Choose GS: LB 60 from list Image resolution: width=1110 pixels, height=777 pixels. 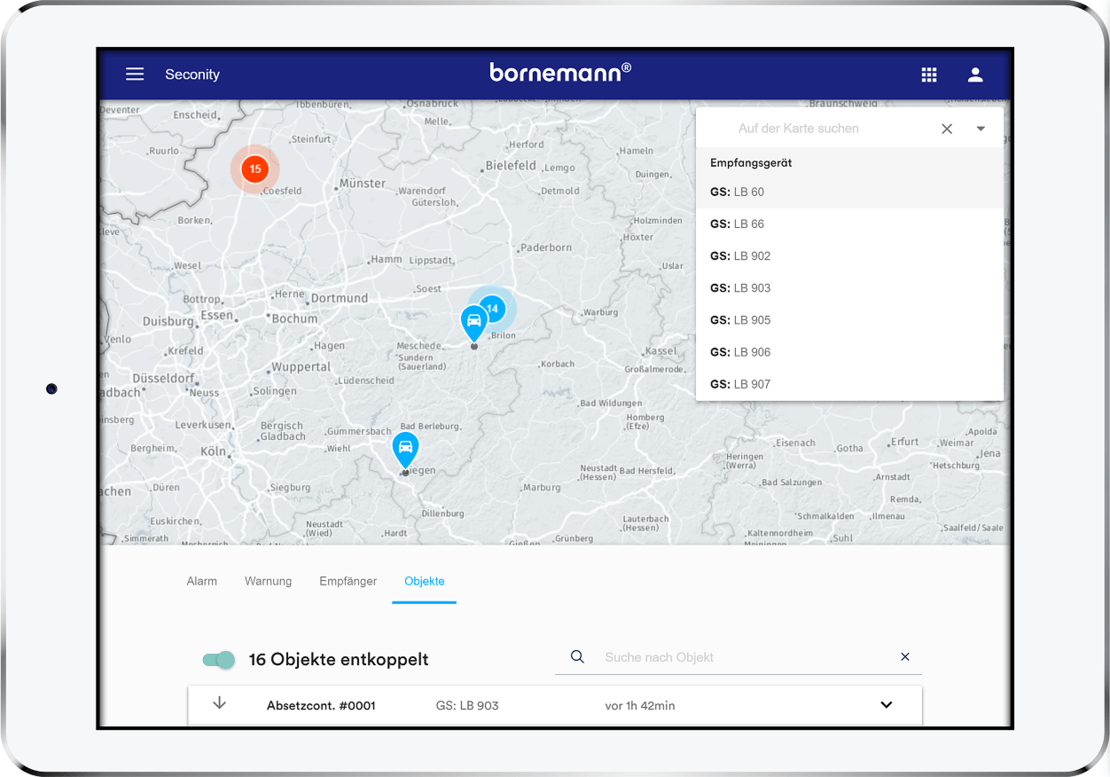click(x=849, y=192)
